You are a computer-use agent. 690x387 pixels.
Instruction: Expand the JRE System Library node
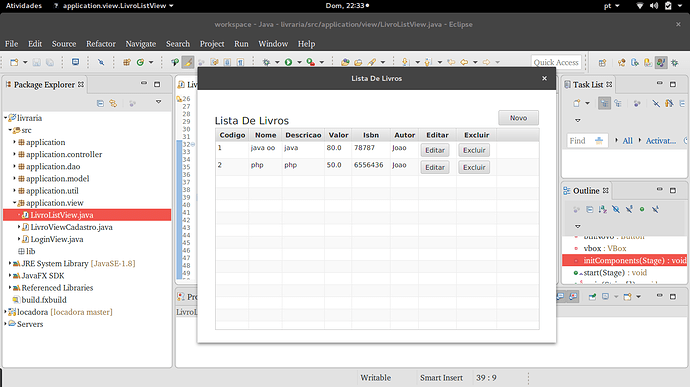click(x=10, y=264)
